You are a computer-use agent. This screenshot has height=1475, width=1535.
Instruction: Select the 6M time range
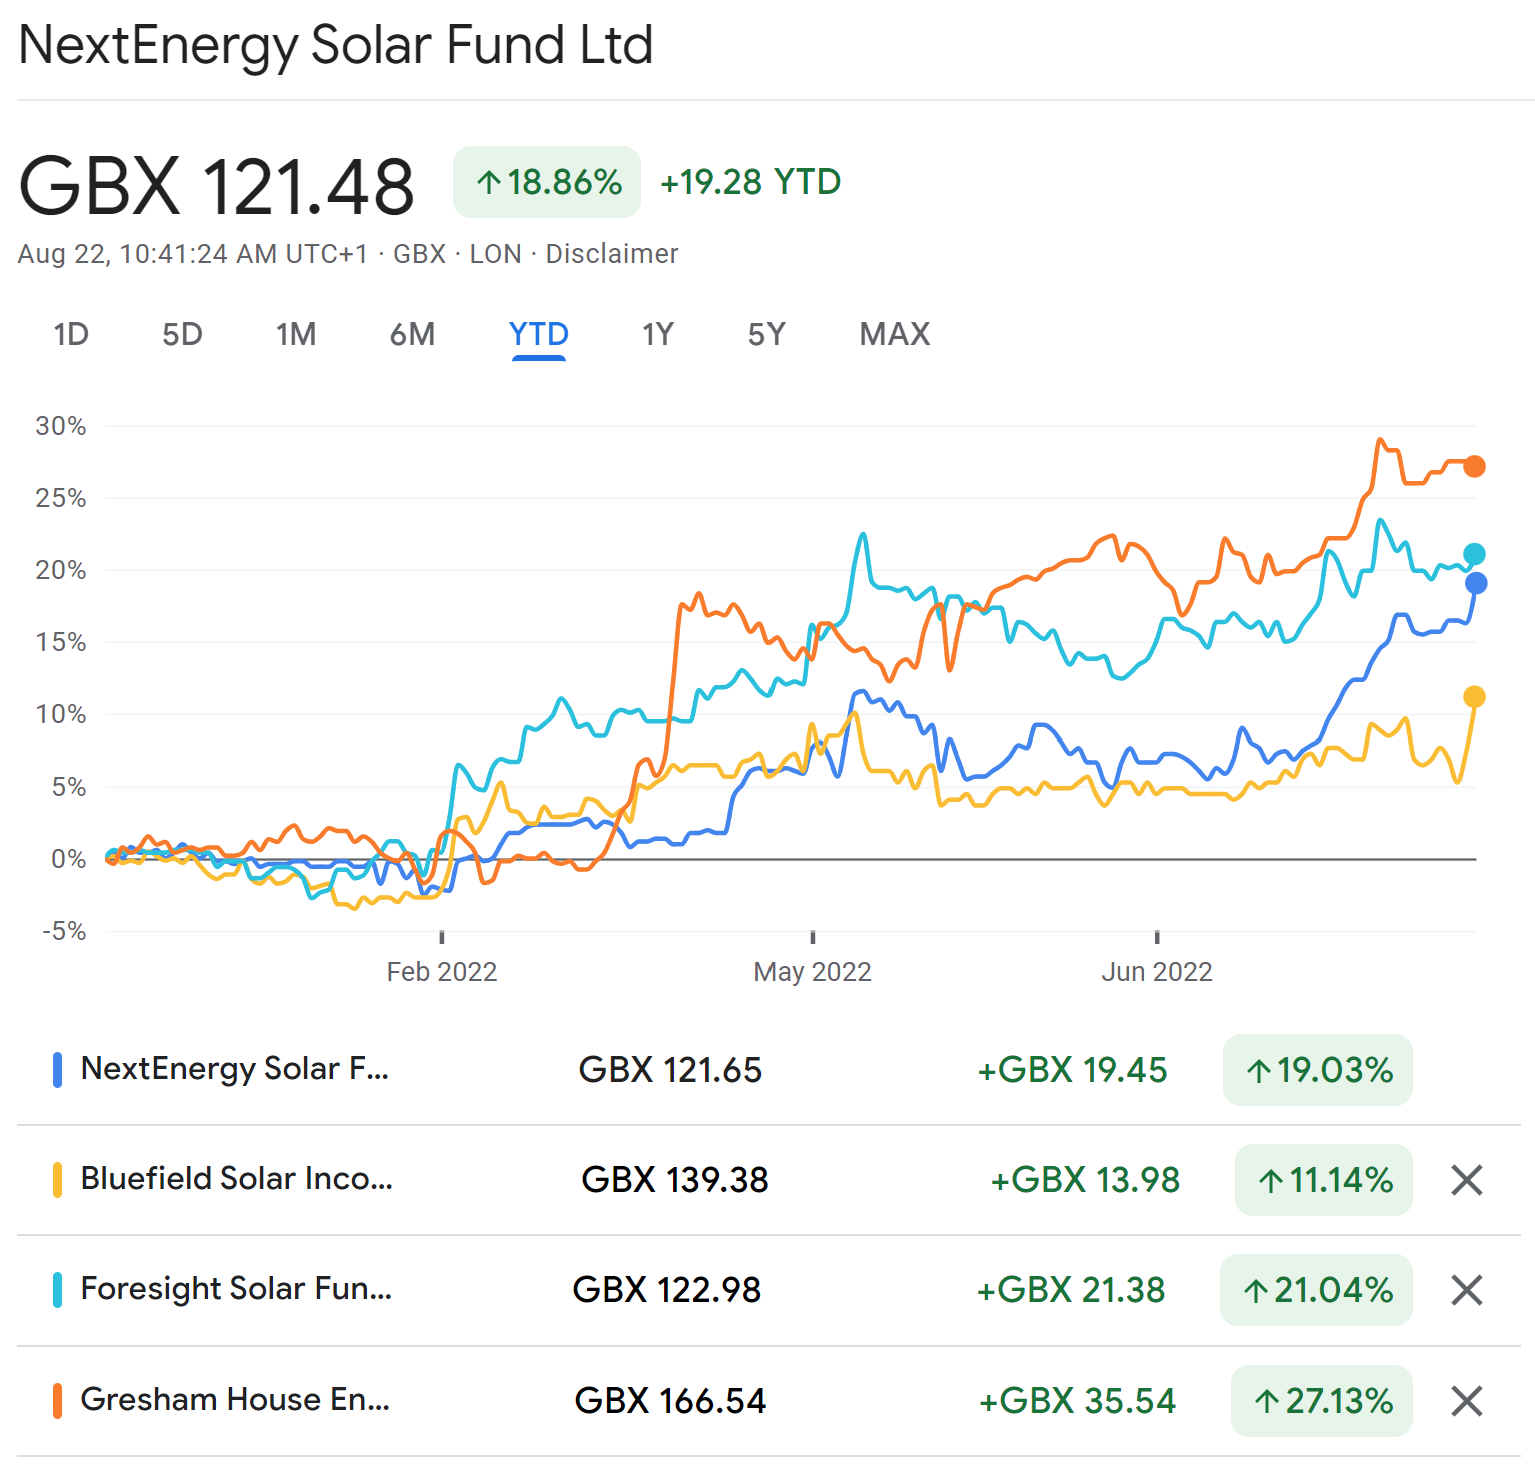coord(412,334)
